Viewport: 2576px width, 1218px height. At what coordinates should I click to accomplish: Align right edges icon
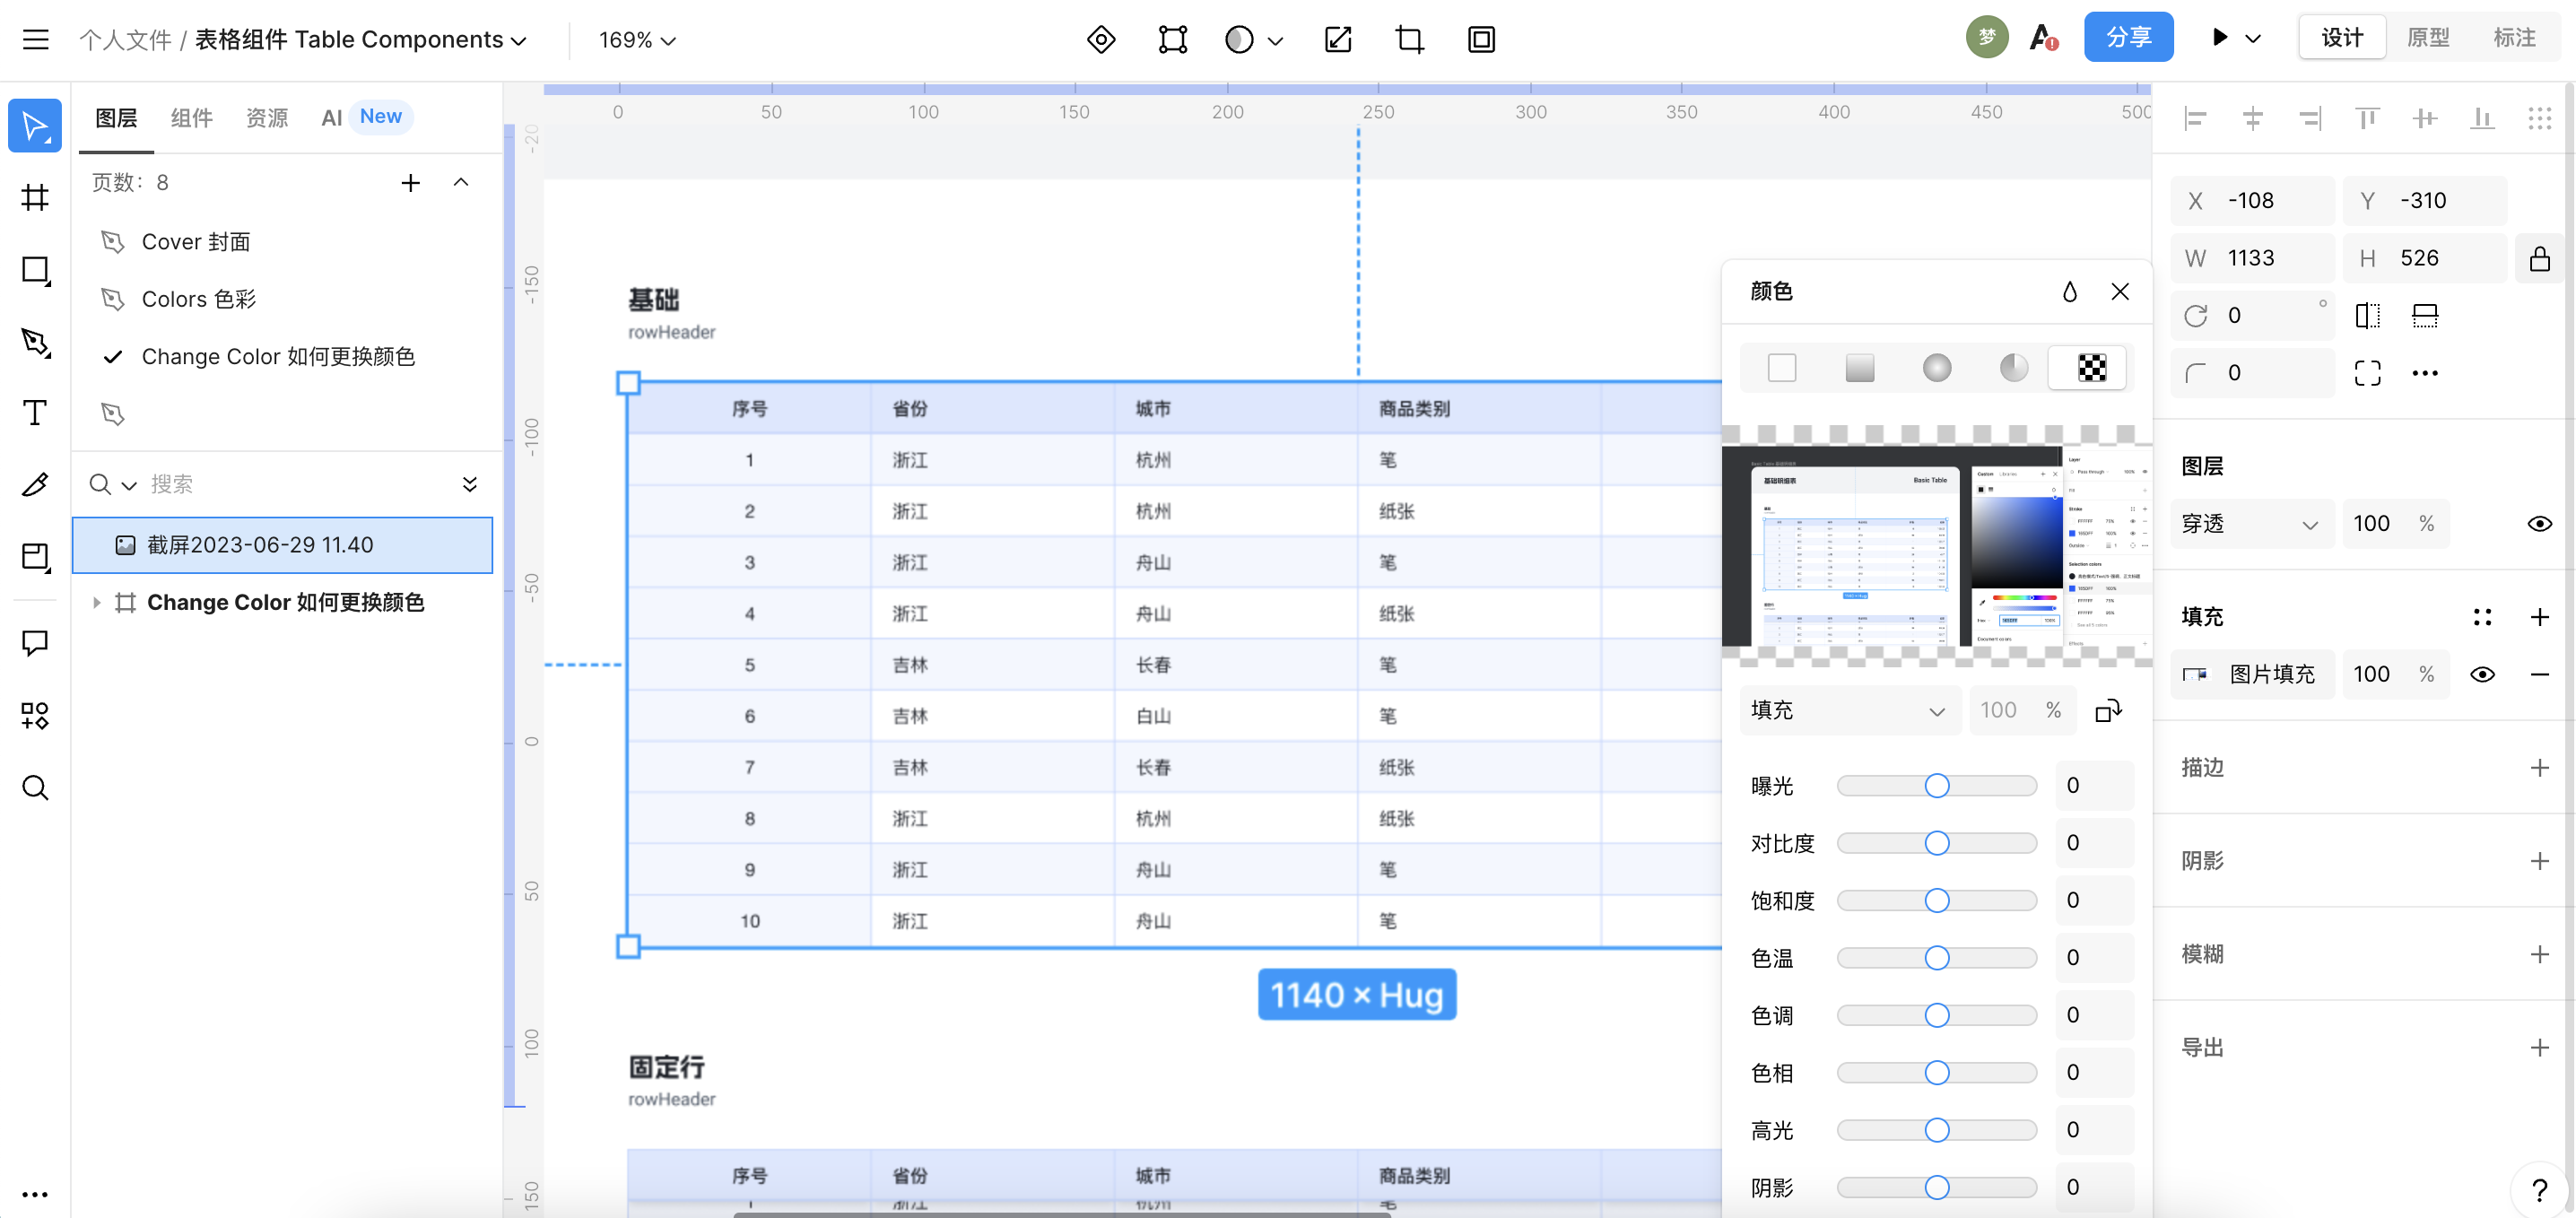(2310, 120)
